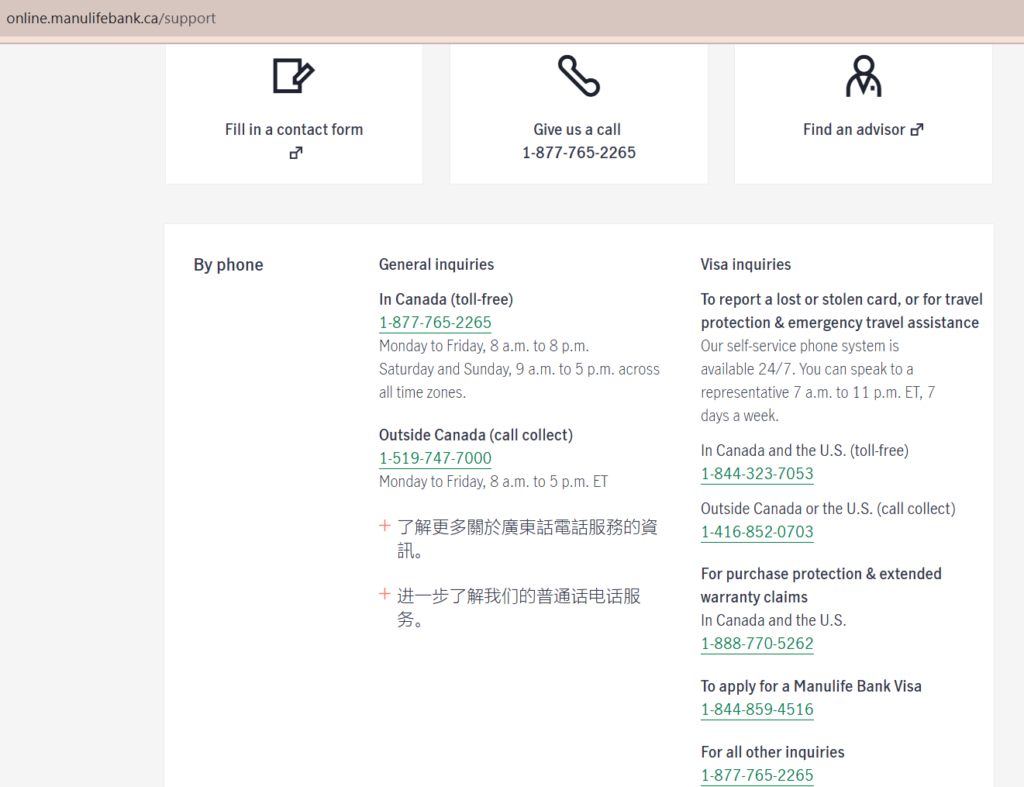This screenshot has height=787, width=1024.
Task: Click the Give us a call card number
Action: pyautogui.click(x=578, y=153)
